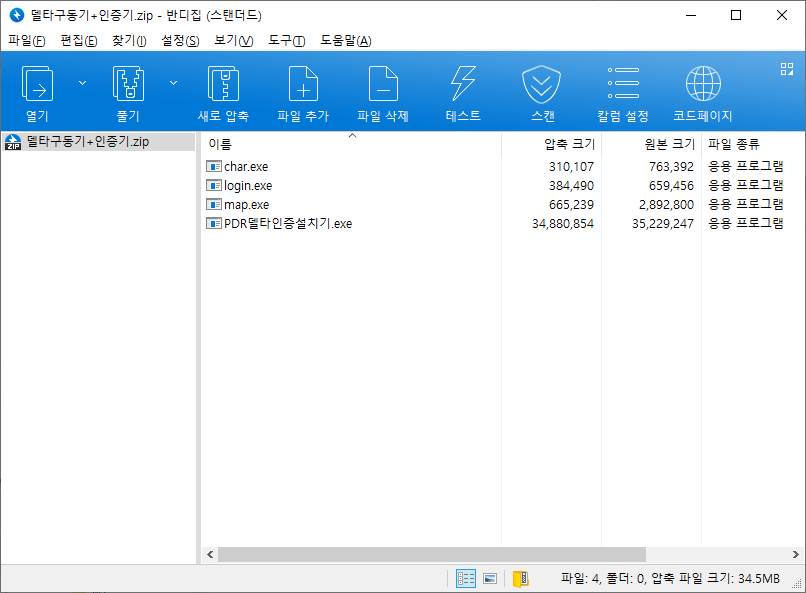
Task: Click the 2,892,800 original size value
Action: pos(667,205)
